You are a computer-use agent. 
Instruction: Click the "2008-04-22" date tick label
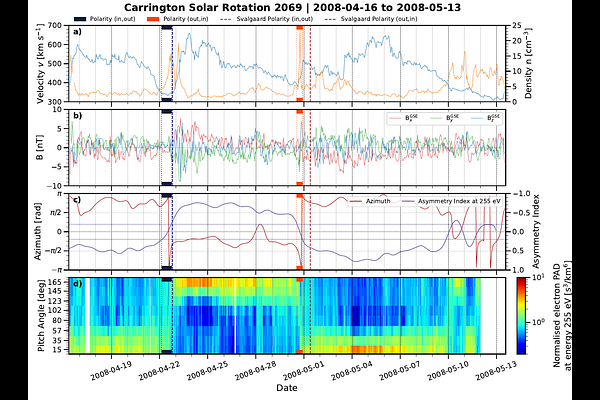[159, 371]
